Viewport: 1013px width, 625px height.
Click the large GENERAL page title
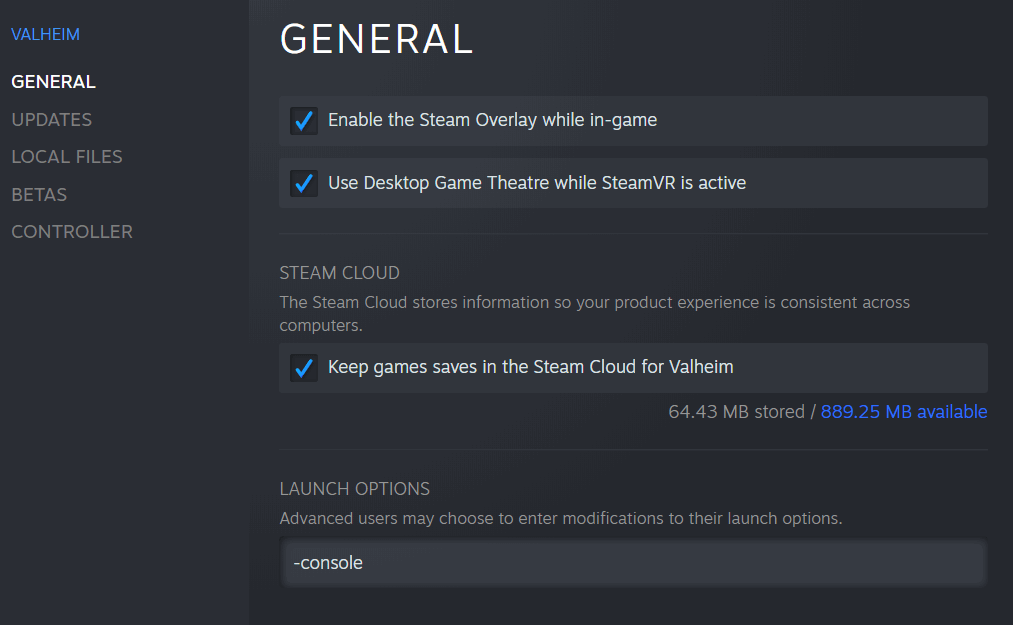point(376,40)
